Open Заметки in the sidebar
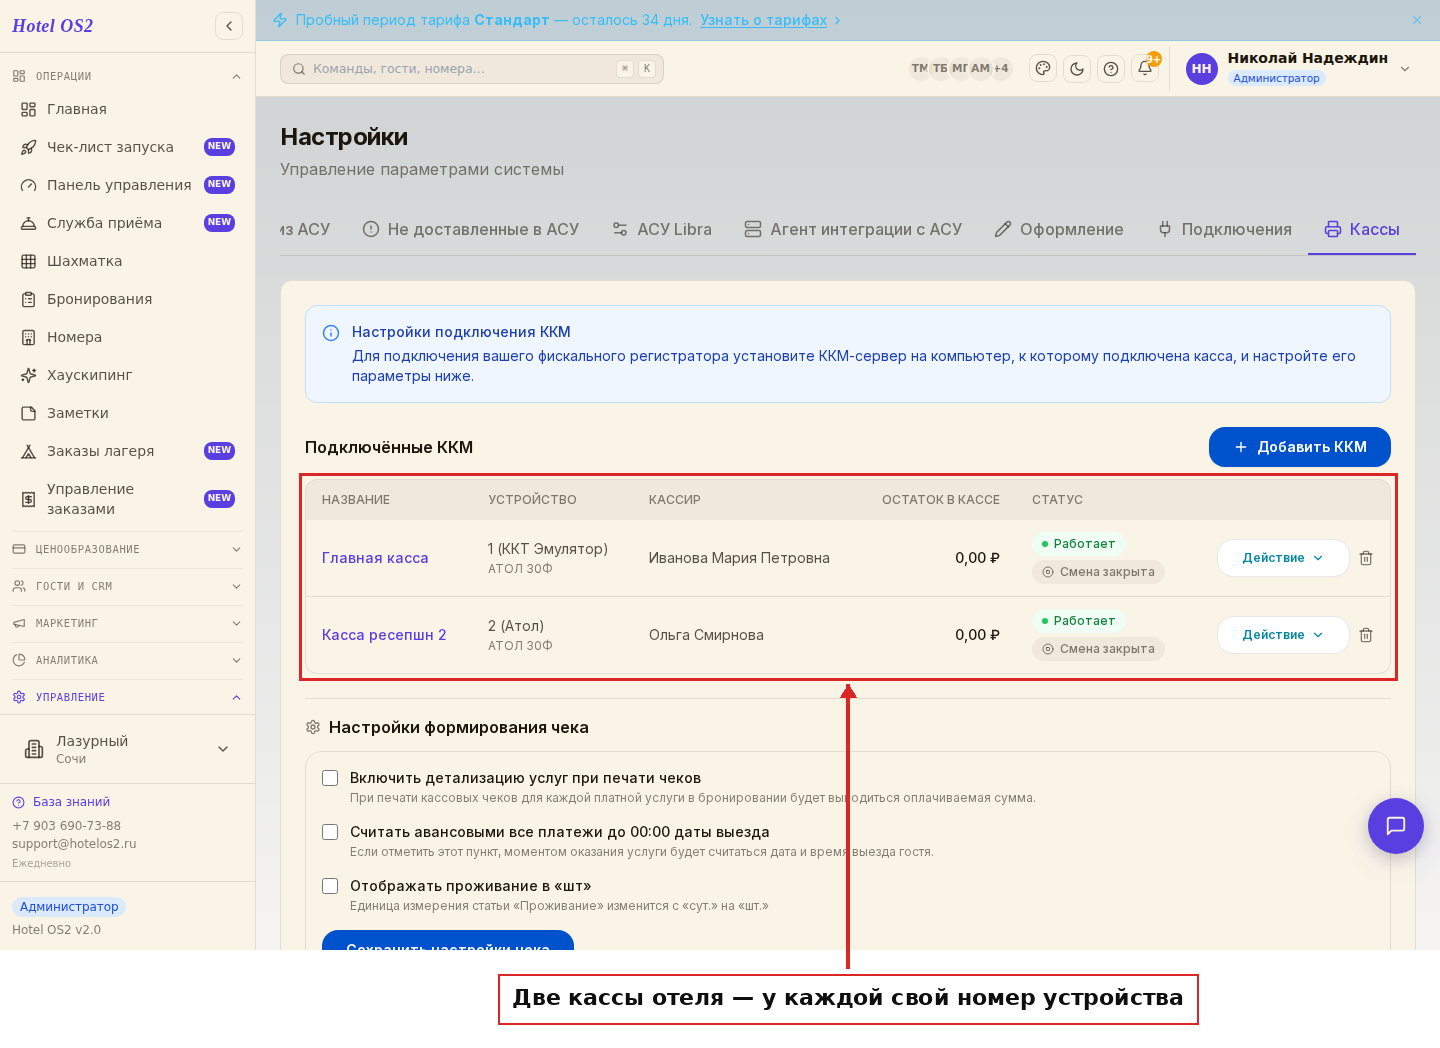Screen dimensions: 1440x1048 click(128, 413)
